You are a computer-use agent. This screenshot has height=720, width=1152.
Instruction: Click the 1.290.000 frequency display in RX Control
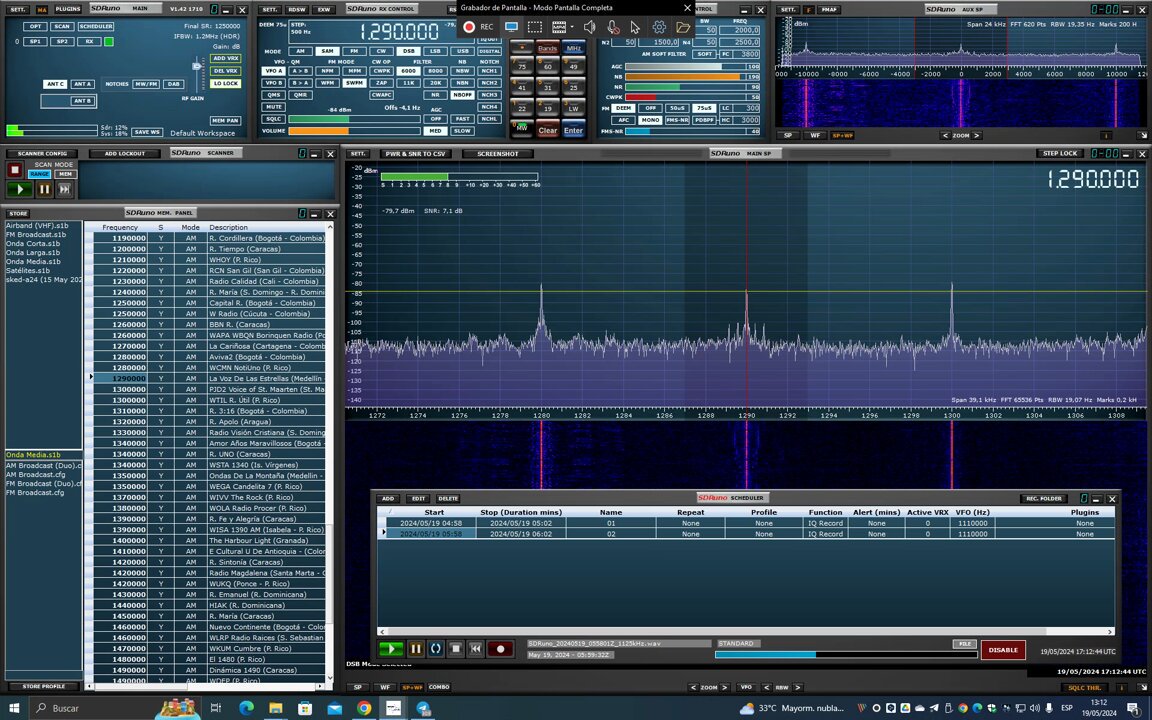tap(399, 32)
